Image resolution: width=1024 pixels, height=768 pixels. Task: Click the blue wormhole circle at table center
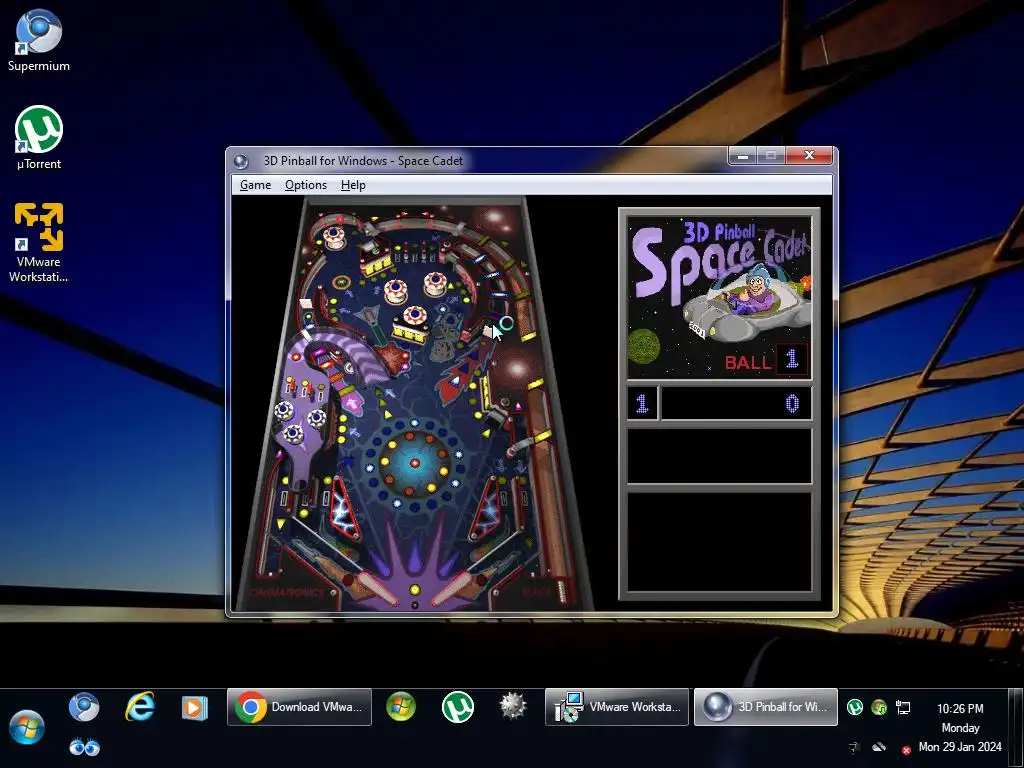414,463
